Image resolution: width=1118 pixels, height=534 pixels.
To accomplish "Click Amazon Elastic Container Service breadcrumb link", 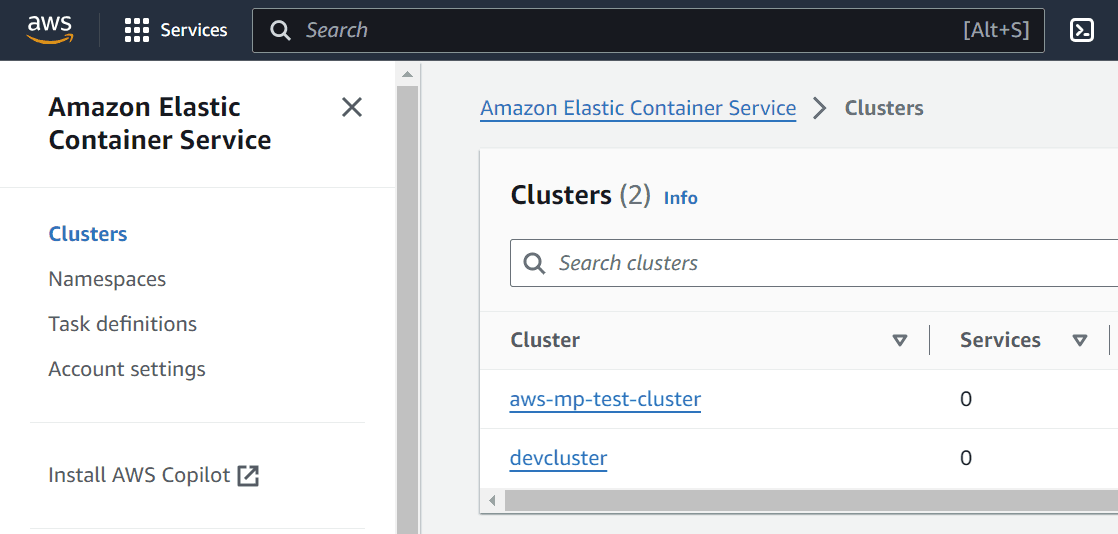I will [638, 108].
